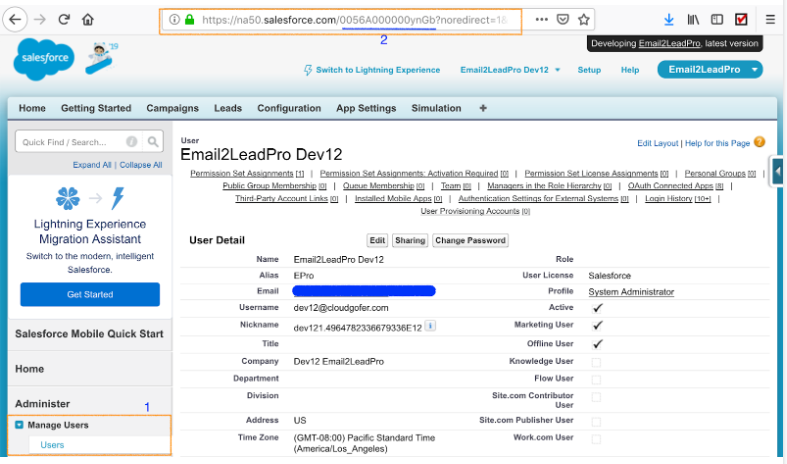Reload the page with the refresh icon
The width and height of the screenshot is (787, 464).
point(64,20)
